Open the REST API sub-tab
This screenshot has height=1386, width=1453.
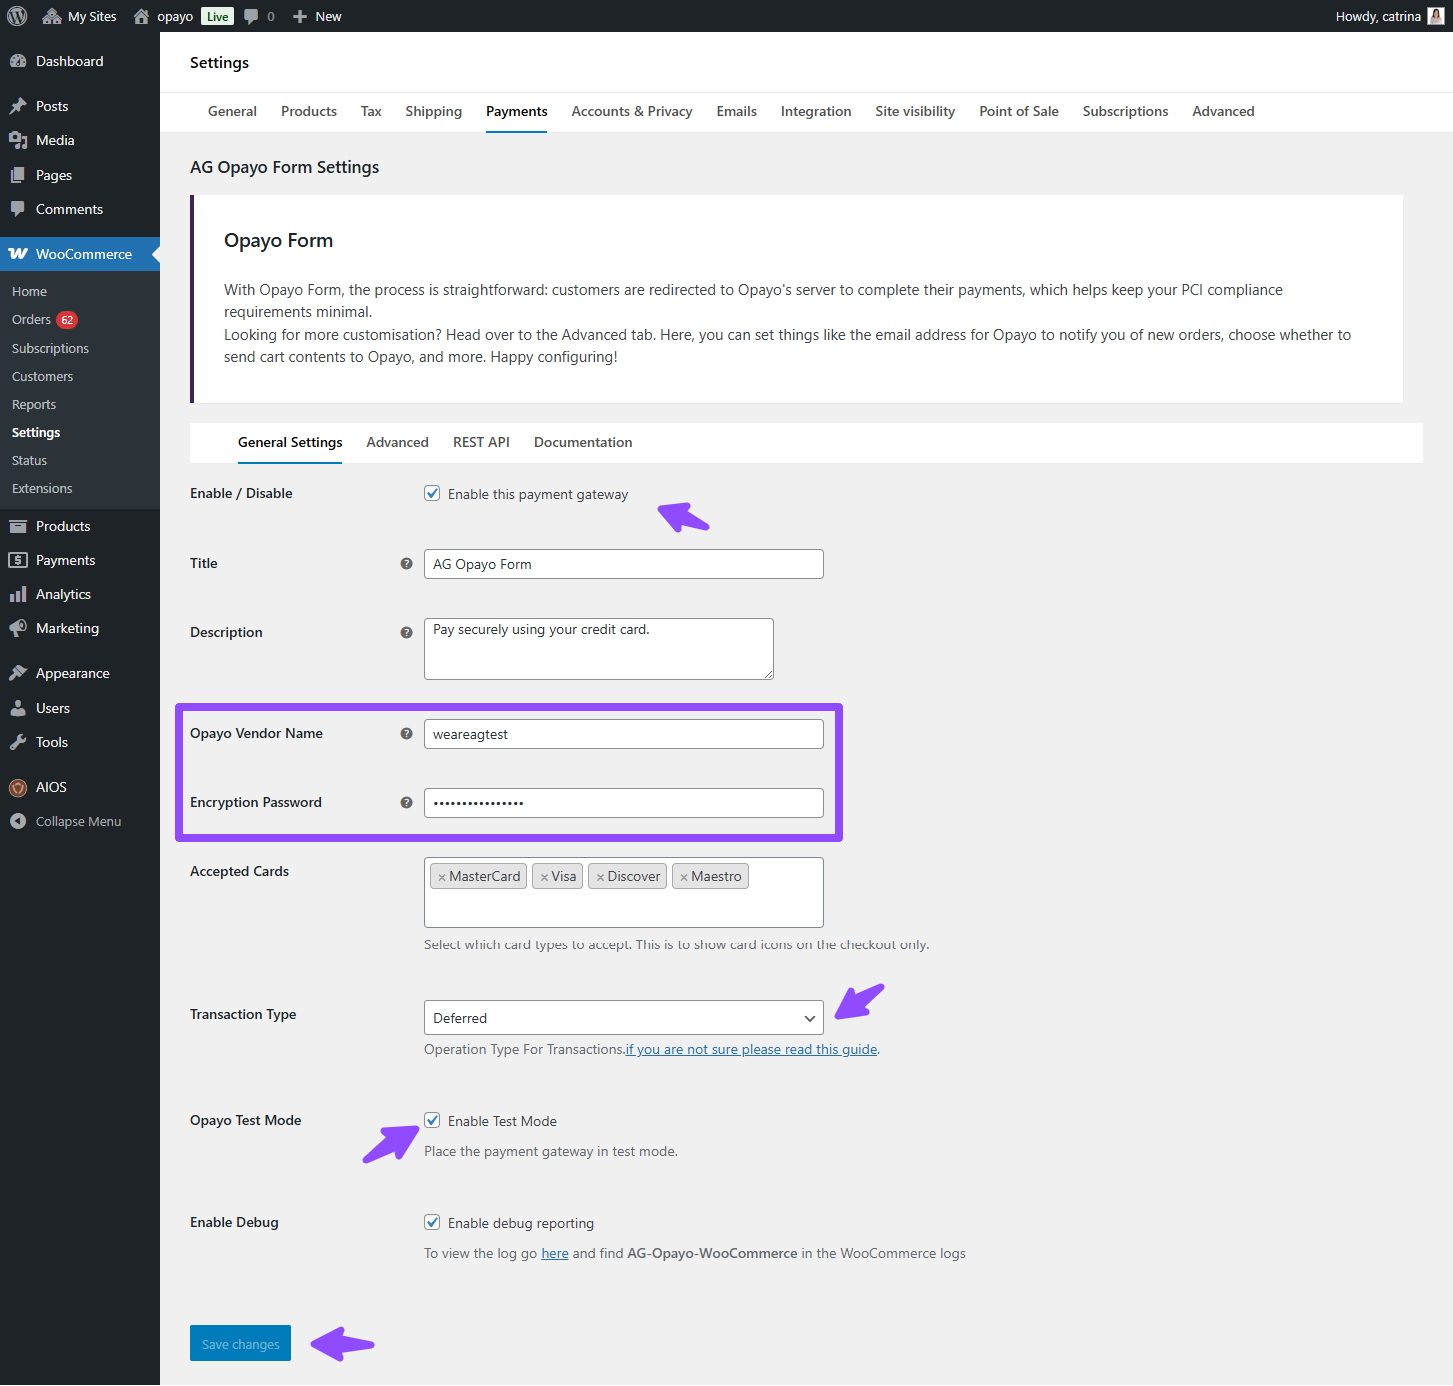481,442
